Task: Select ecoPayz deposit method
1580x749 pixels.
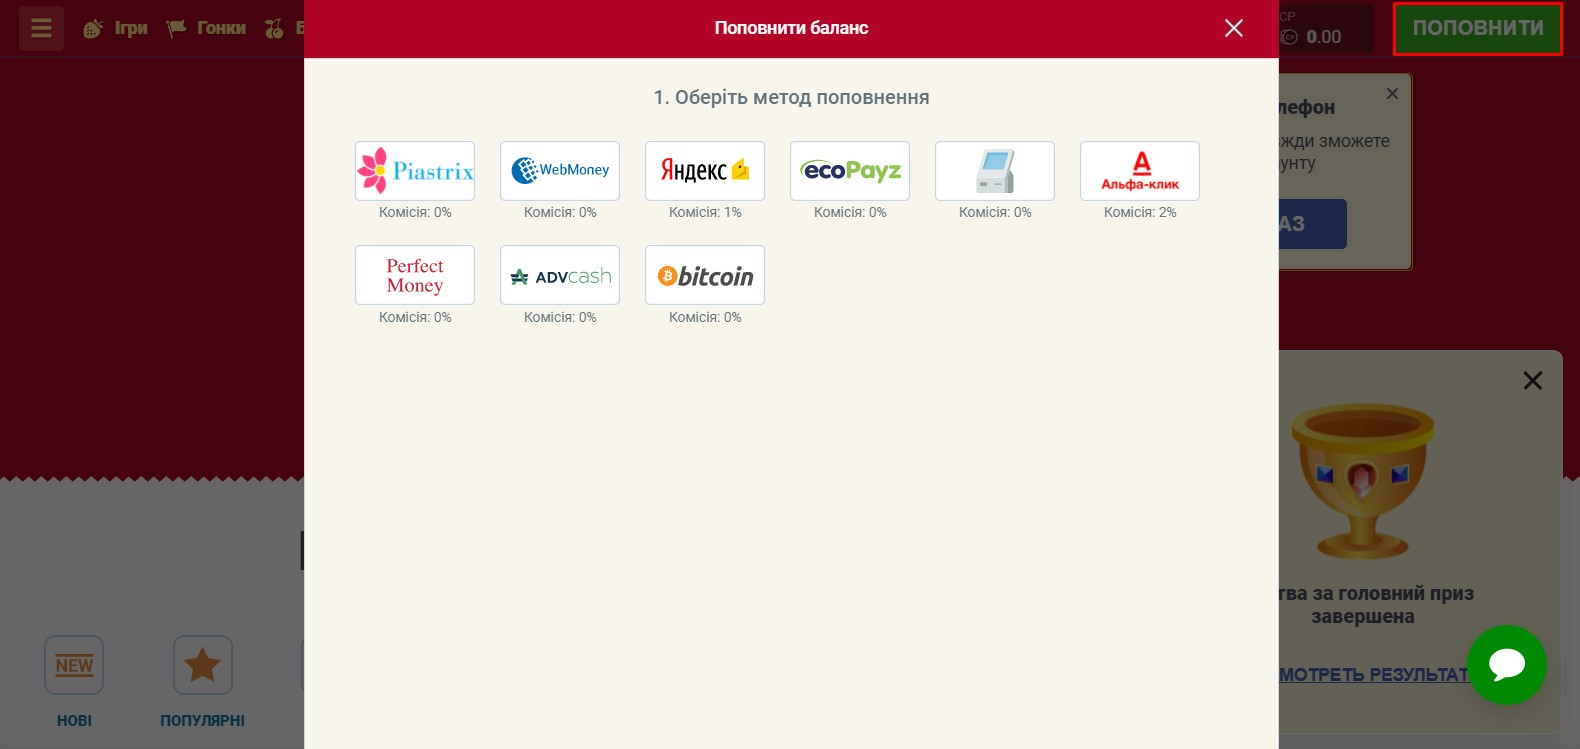Action: pyautogui.click(x=850, y=171)
